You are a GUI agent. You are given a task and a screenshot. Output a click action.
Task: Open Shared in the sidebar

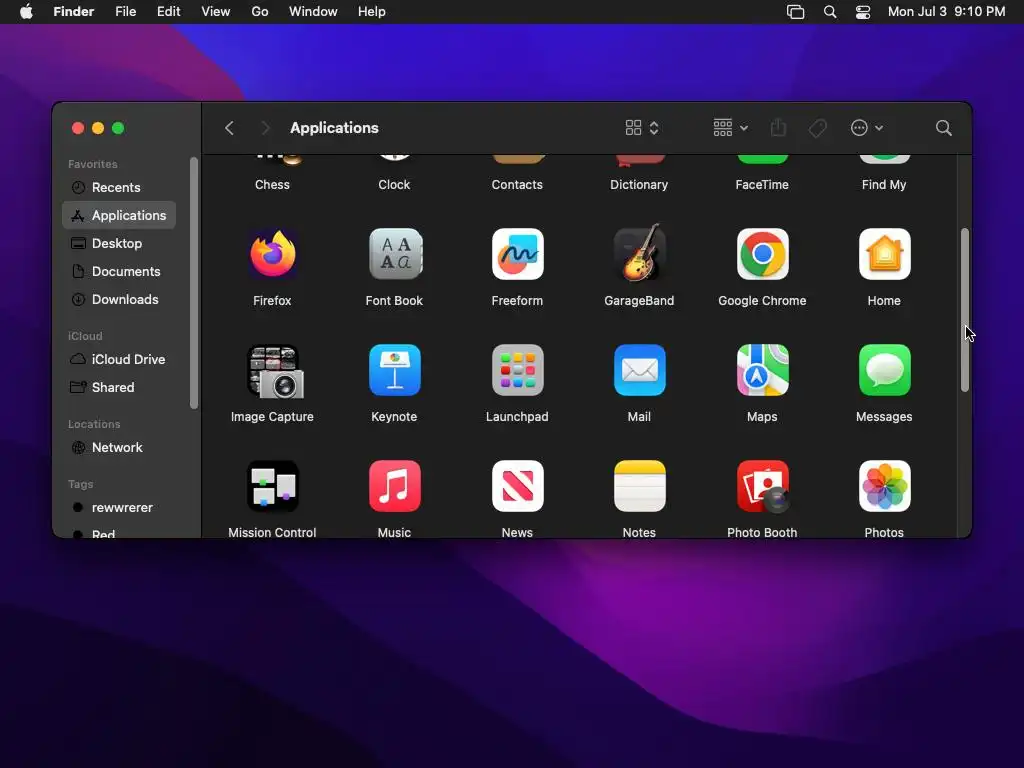(x=119, y=388)
